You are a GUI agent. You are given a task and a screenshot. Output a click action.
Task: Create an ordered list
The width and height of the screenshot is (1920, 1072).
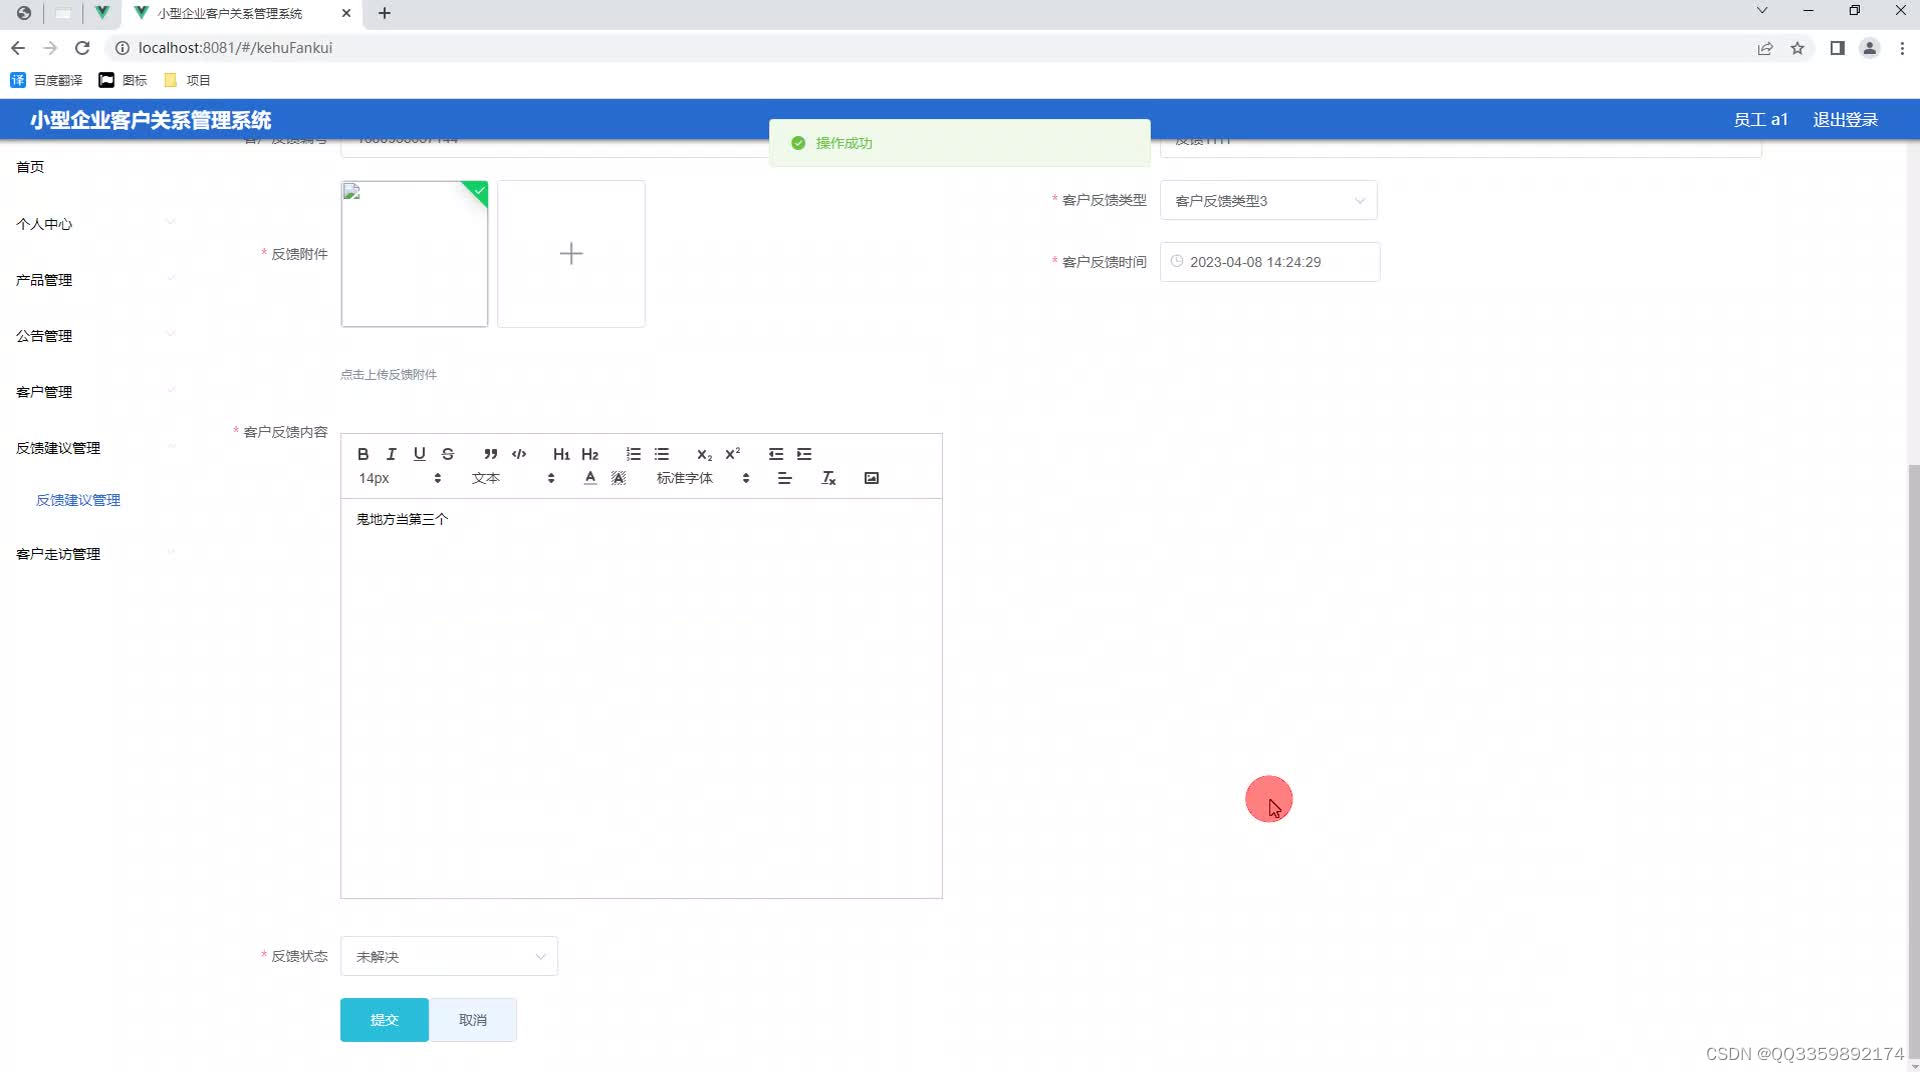633,454
